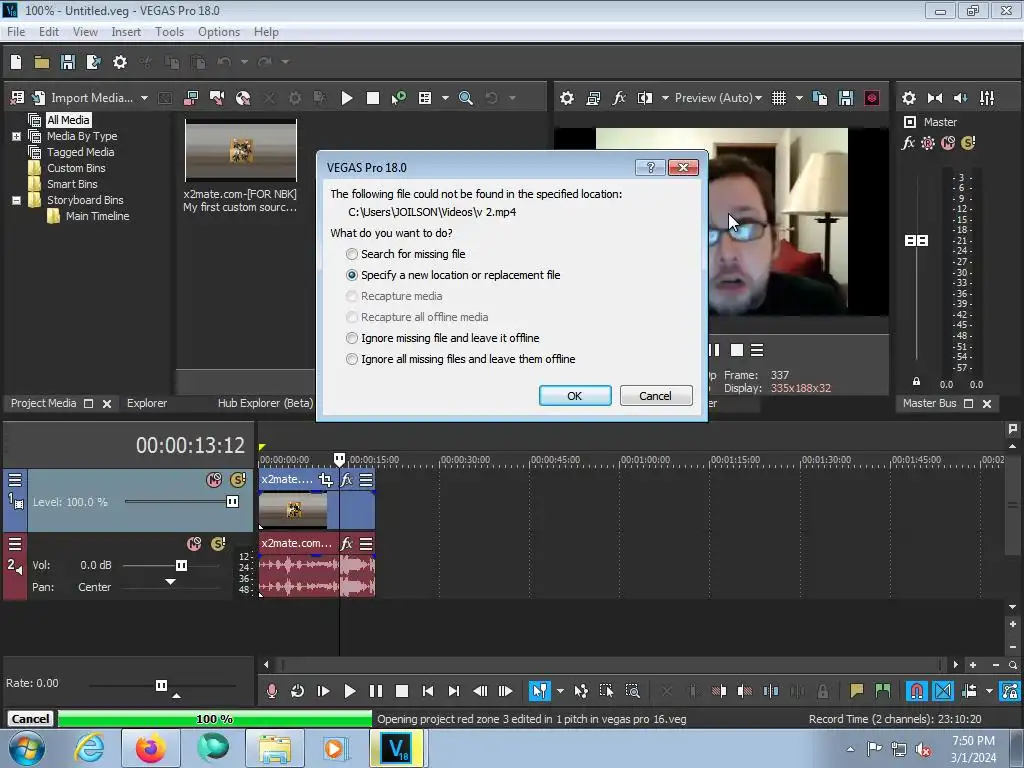Switch to the Explorer tab
1024x768 pixels.
pyautogui.click(x=147, y=404)
